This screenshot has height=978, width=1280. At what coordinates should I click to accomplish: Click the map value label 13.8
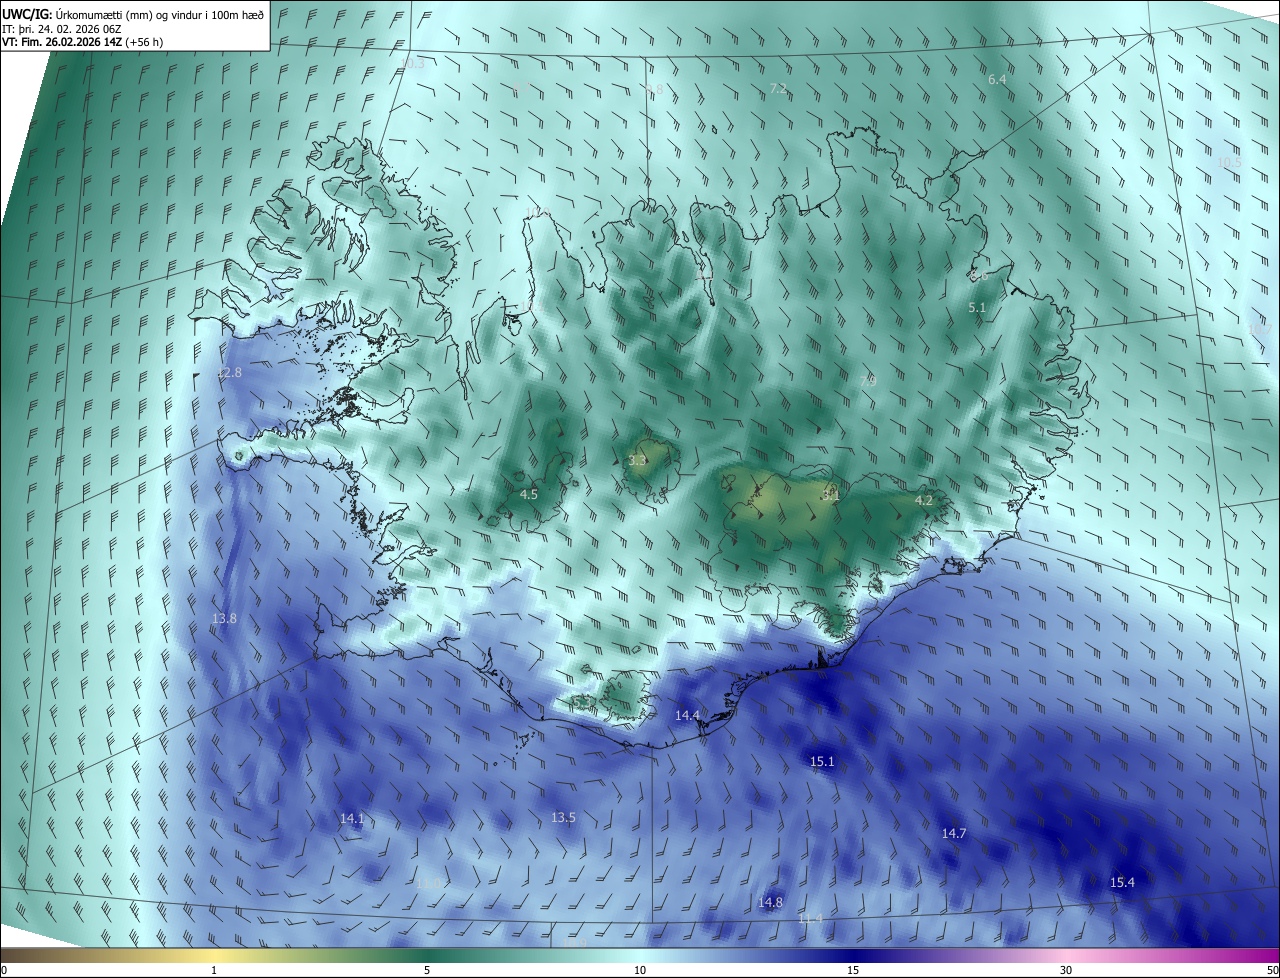click(x=224, y=619)
